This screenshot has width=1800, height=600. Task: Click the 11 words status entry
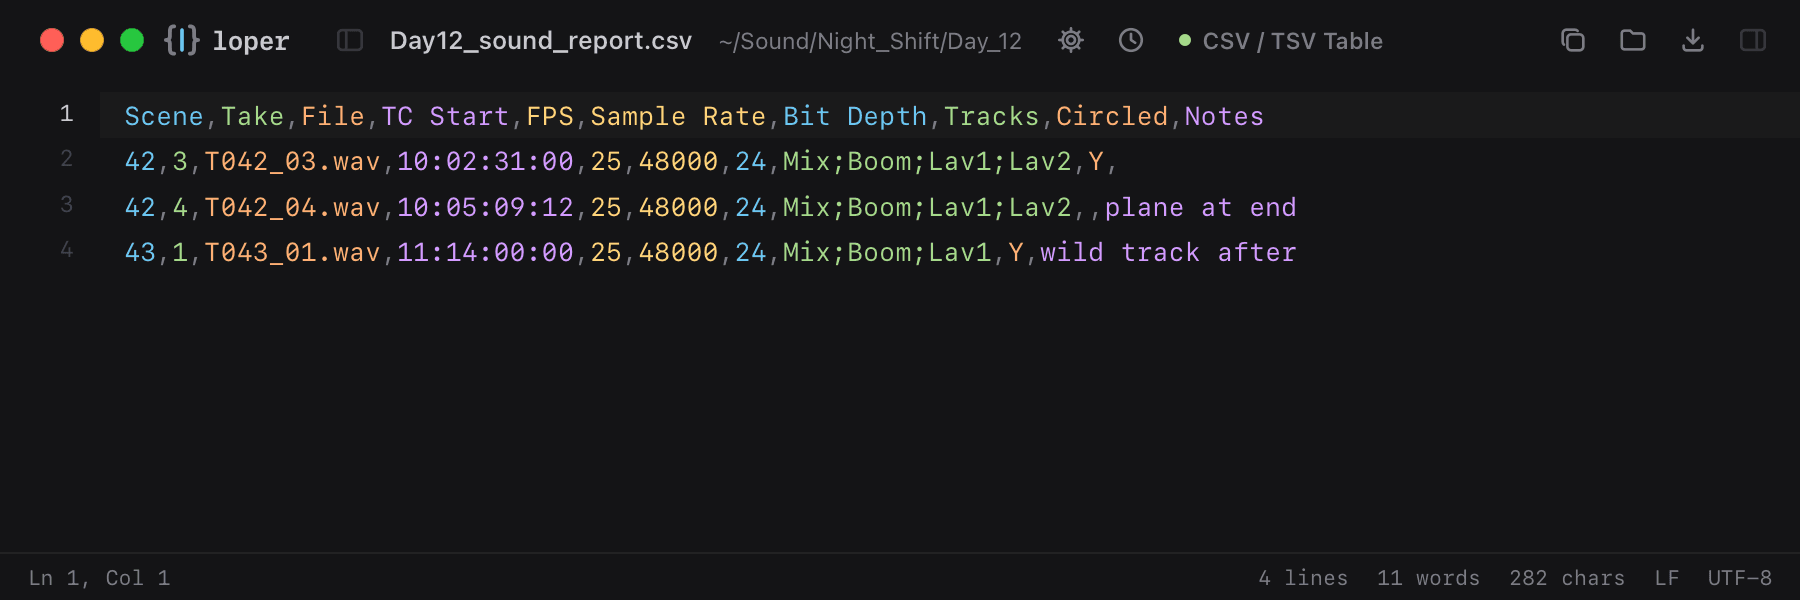tap(1428, 578)
